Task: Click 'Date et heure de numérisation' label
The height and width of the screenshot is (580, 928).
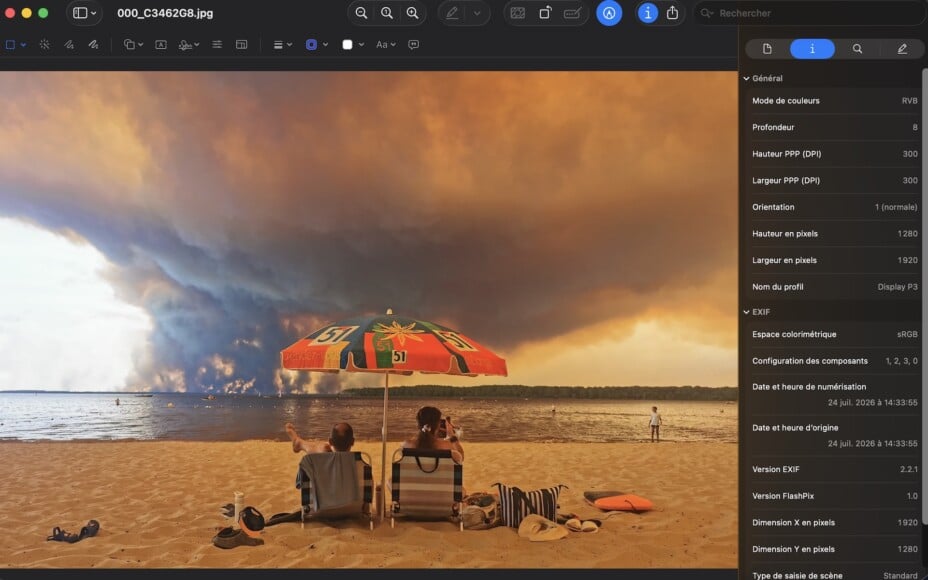Action: tap(809, 387)
